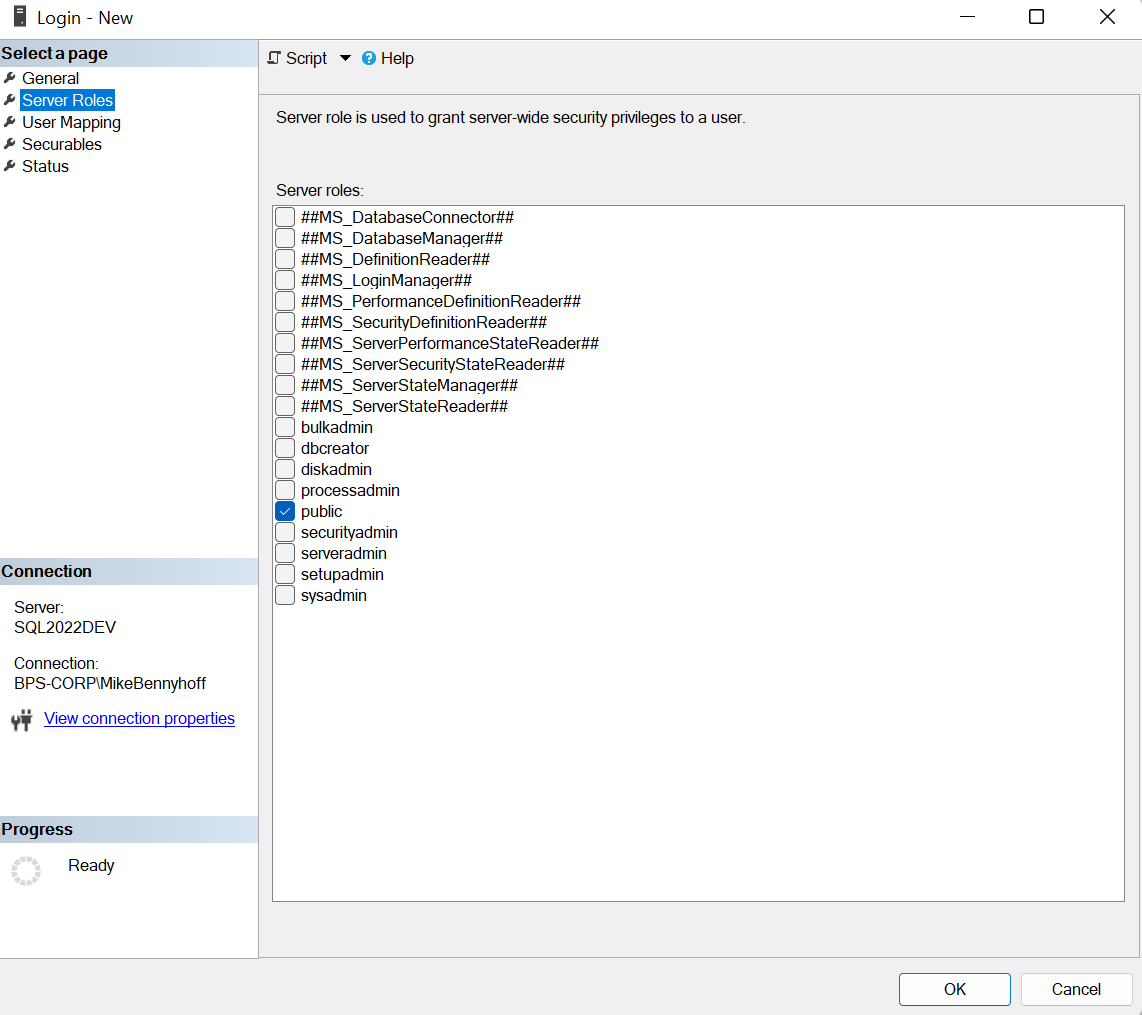This screenshot has height=1015, width=1142.
Task: Tick the ##MS_ServerStateReader## checkbox
Action: tap(285, 406)
